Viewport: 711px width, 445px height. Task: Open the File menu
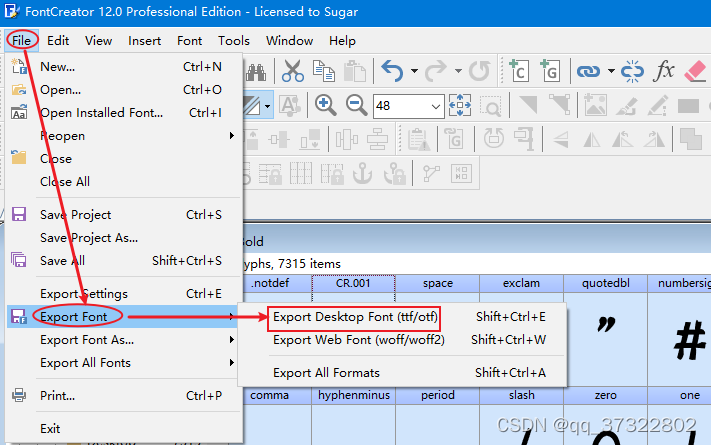pos(21,41)
